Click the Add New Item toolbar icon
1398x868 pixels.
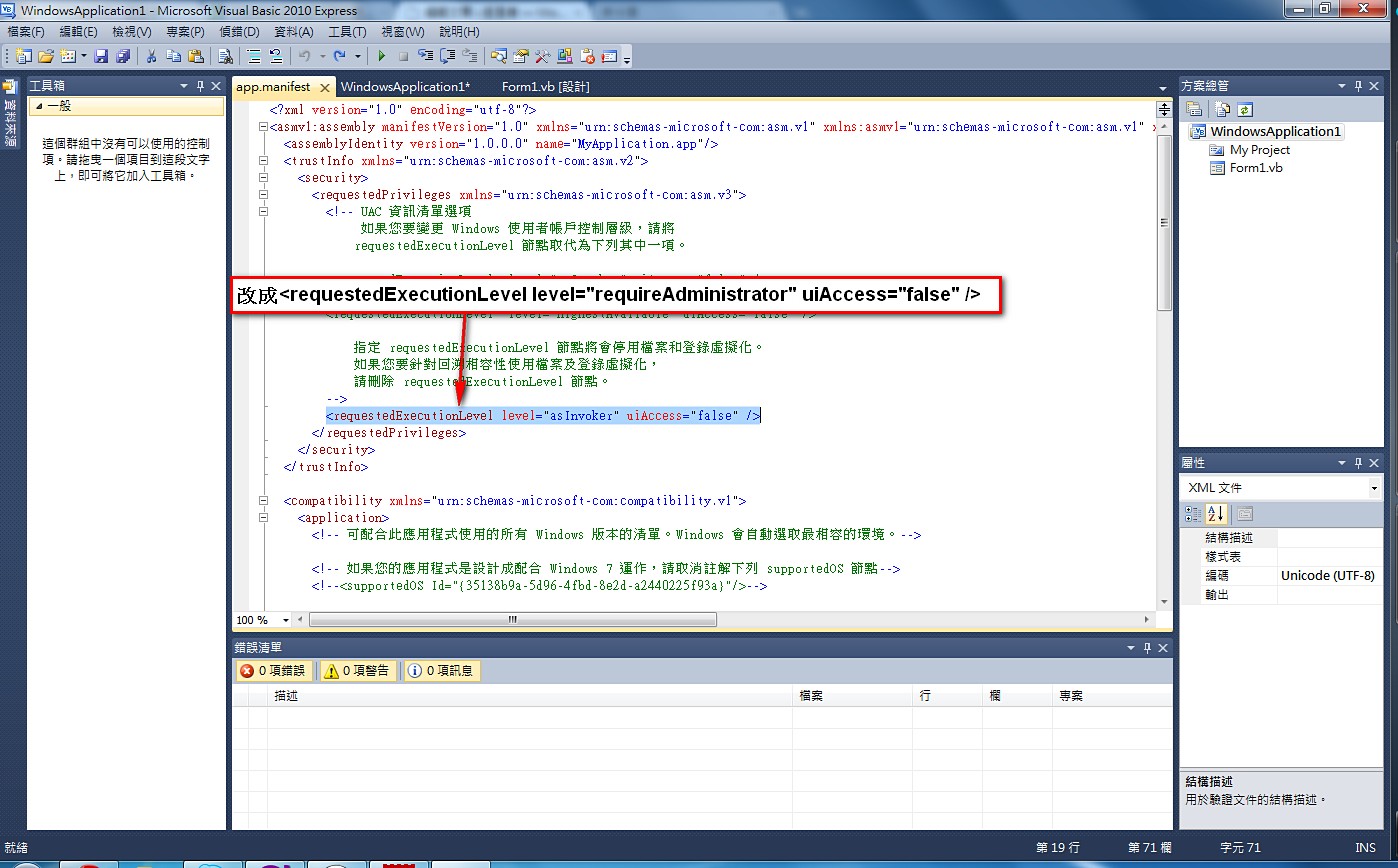tap(68, 56)
